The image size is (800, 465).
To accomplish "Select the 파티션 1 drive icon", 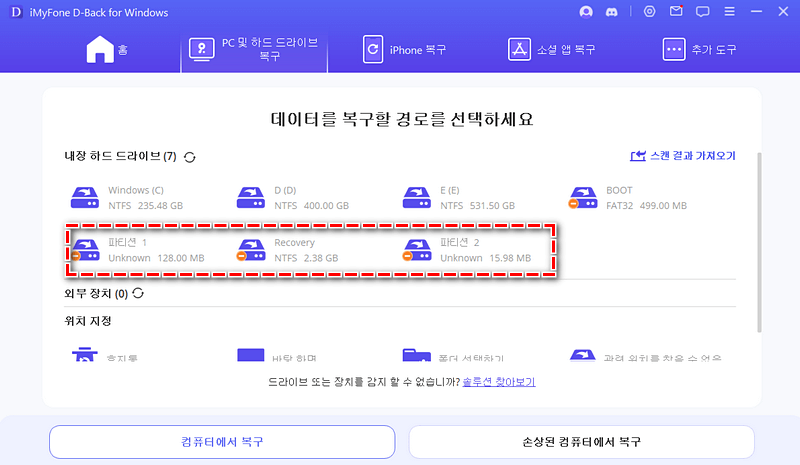I will pyautogui.click(x=85, y=250).
